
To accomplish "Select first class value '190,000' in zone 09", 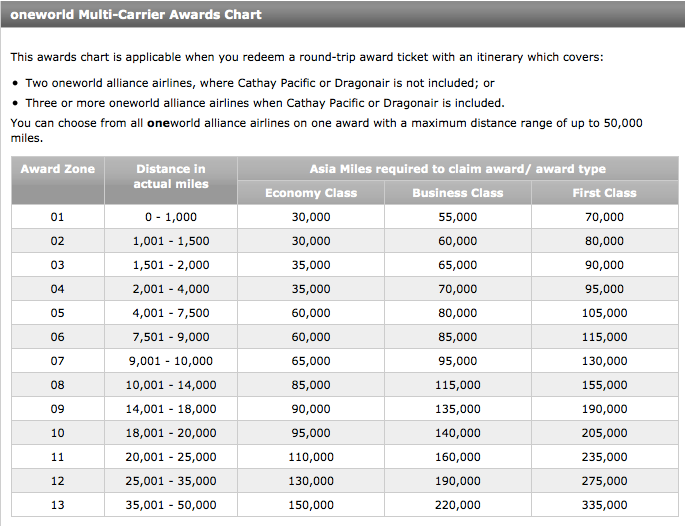I will 605,409.
